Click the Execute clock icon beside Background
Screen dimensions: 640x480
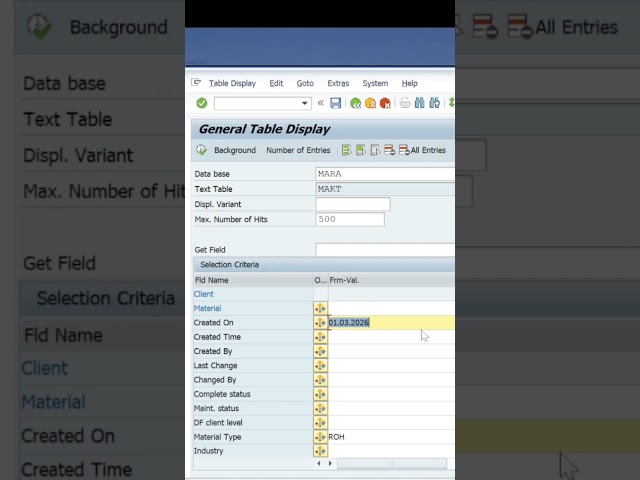click(202, 150)
